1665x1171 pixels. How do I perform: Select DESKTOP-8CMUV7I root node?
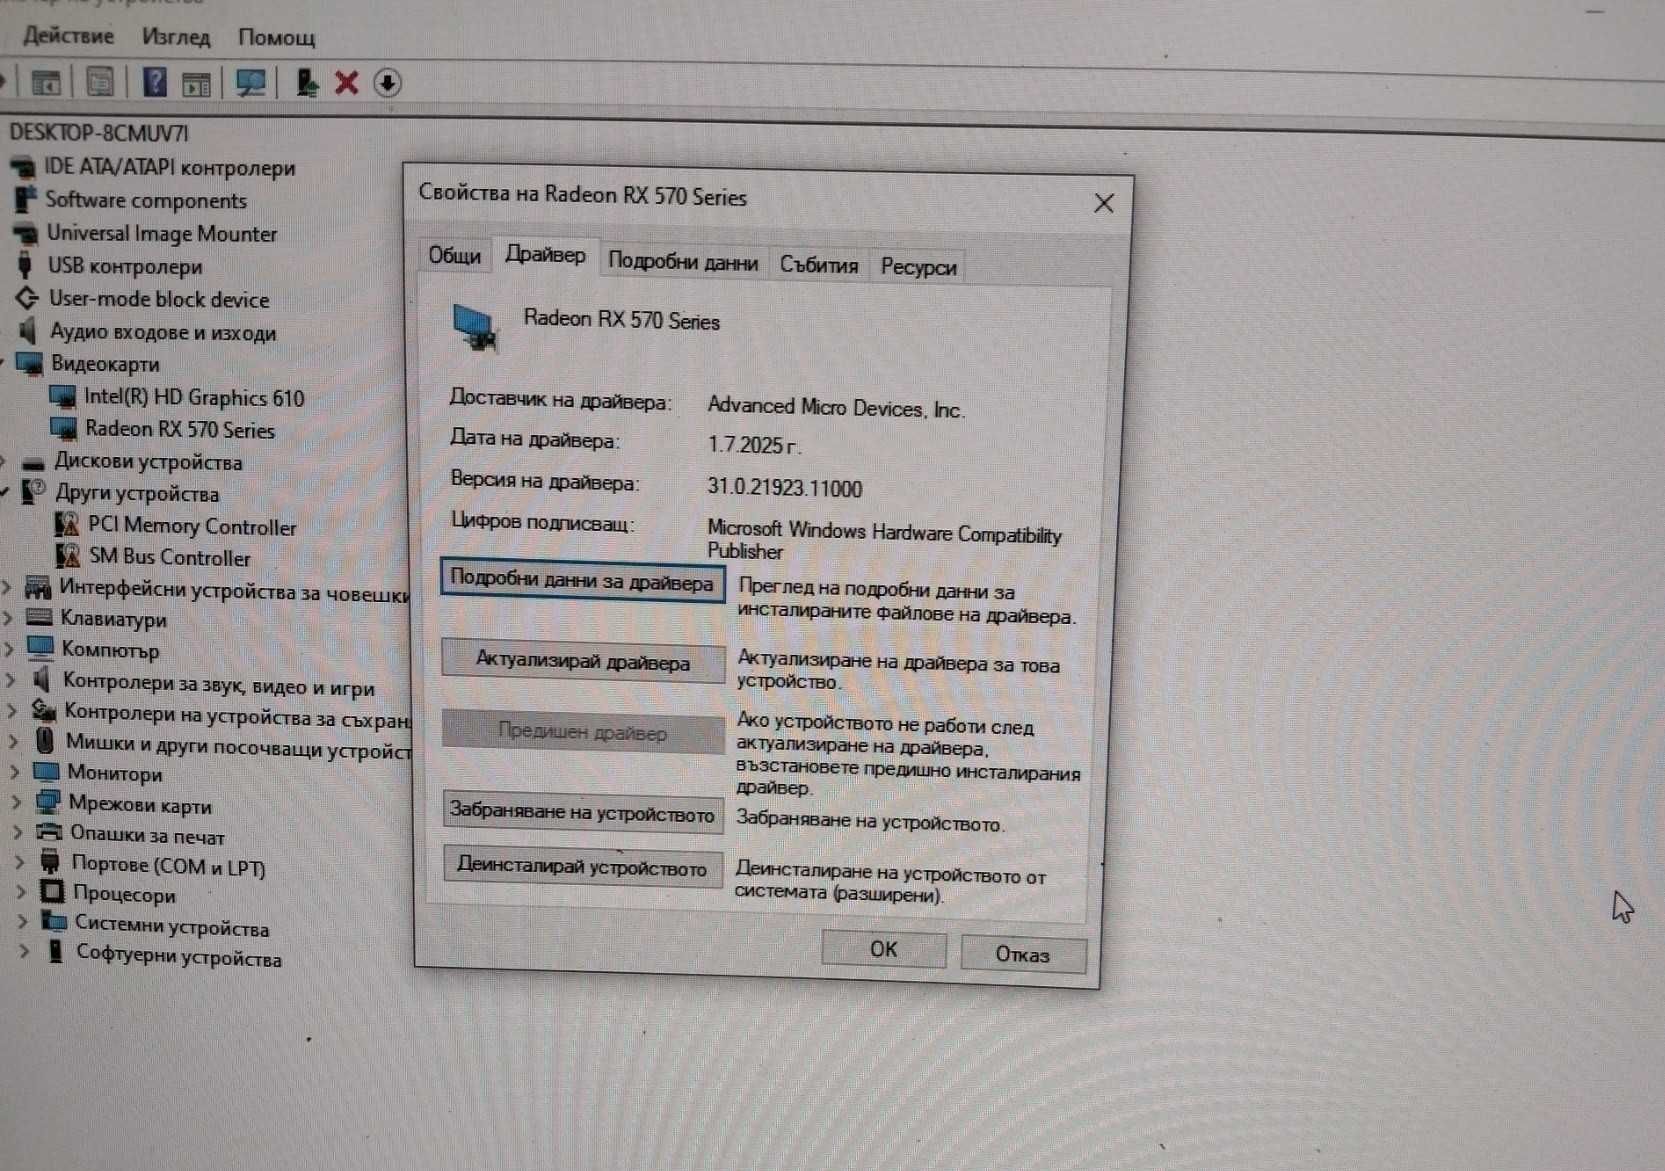click(98, 133)
